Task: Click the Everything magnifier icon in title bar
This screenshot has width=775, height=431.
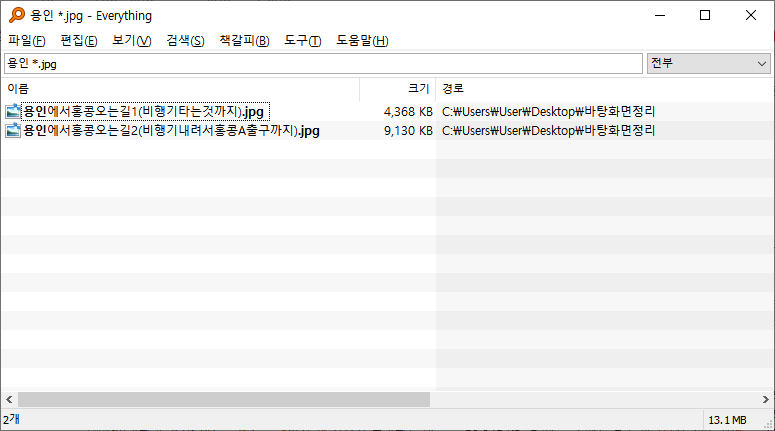Action: click(x=17, y=15)
